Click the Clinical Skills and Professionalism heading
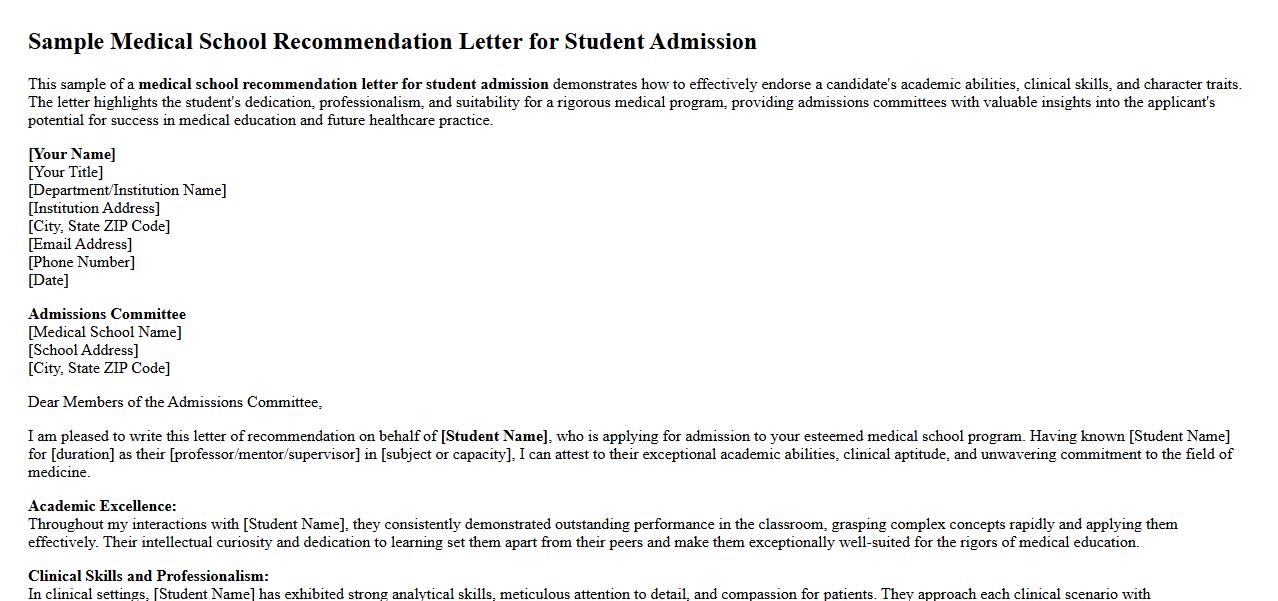 click(x=148, y=576)
